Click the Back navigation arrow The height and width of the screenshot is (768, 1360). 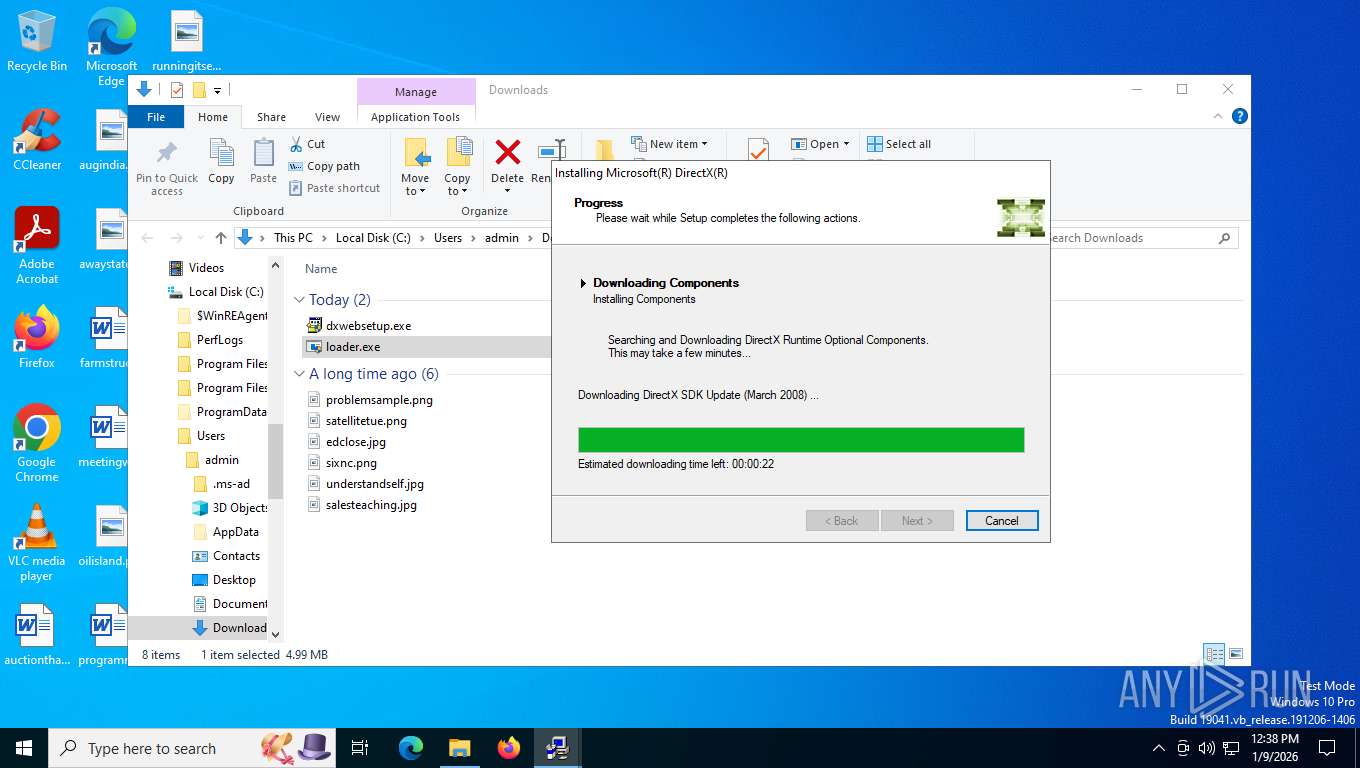[x=148, y=238]
